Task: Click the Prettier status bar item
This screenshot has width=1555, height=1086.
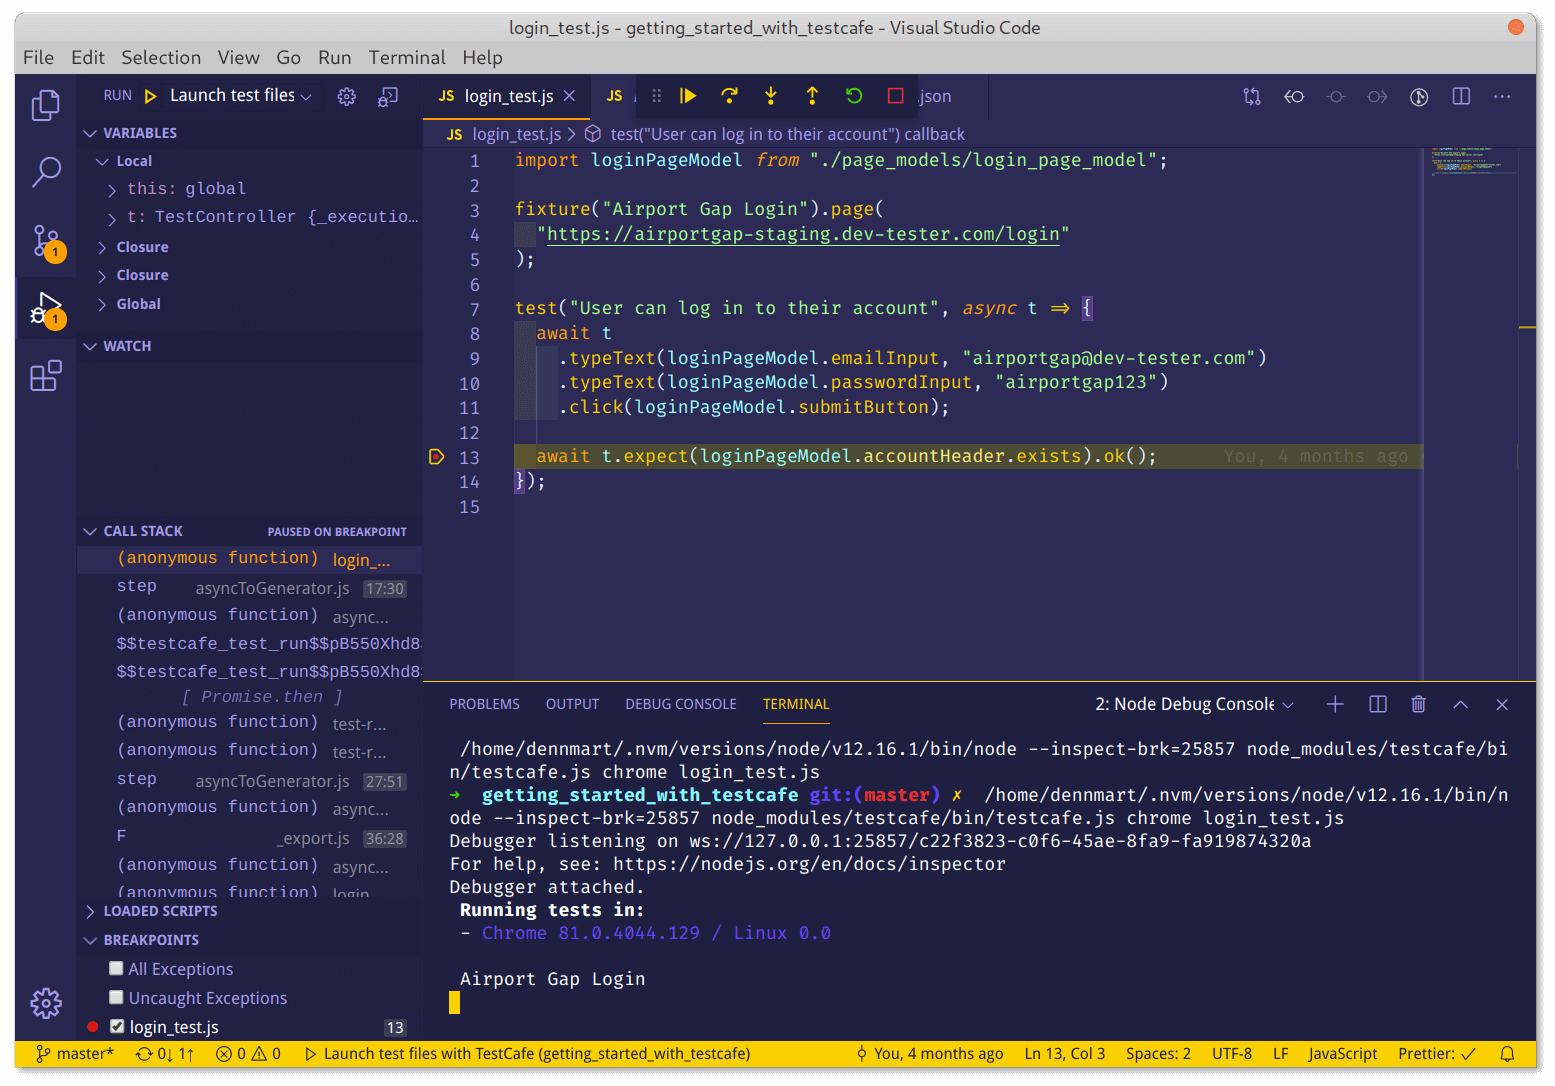Action: coord(1437,1053)
